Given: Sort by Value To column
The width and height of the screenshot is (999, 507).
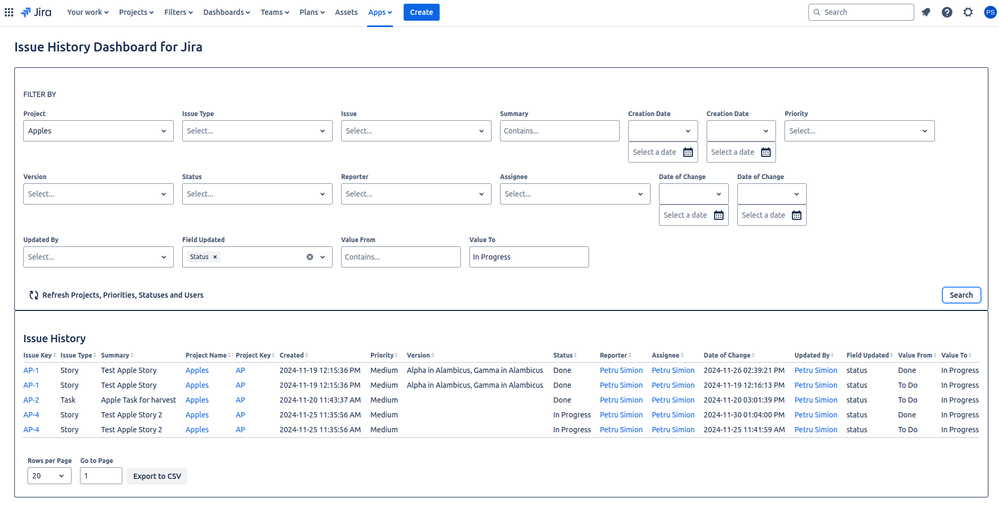Looking at the screenshot, I should tap(956, 355).
